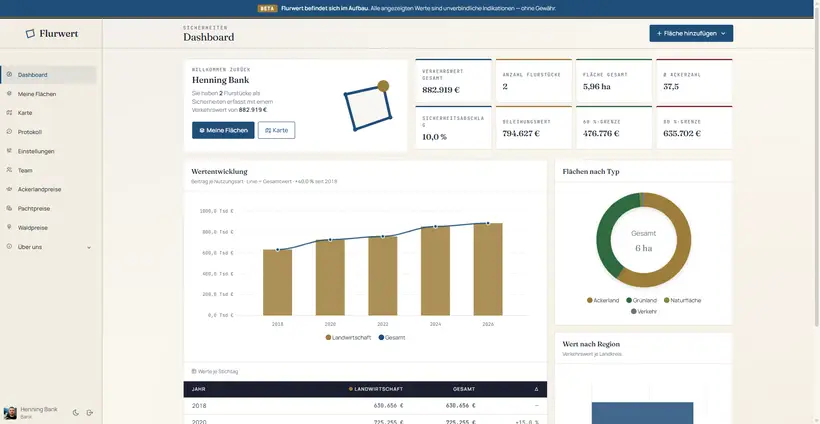Click the outlined Karte button
This screenshot has height=424, width=820.
(276, 130)
